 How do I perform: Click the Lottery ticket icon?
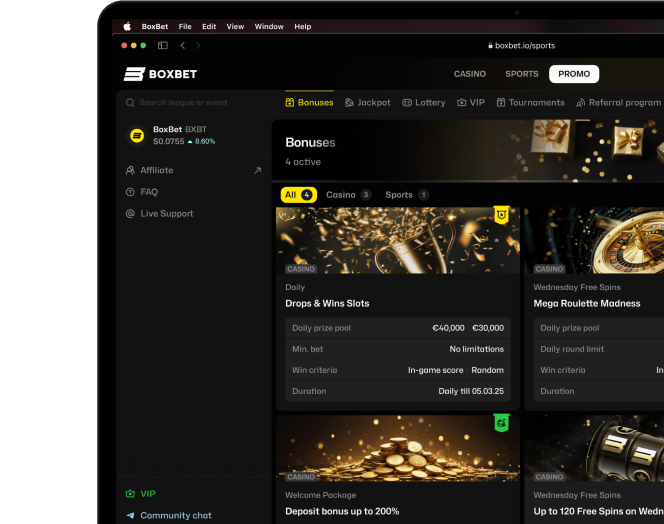[x=407, y=103]
